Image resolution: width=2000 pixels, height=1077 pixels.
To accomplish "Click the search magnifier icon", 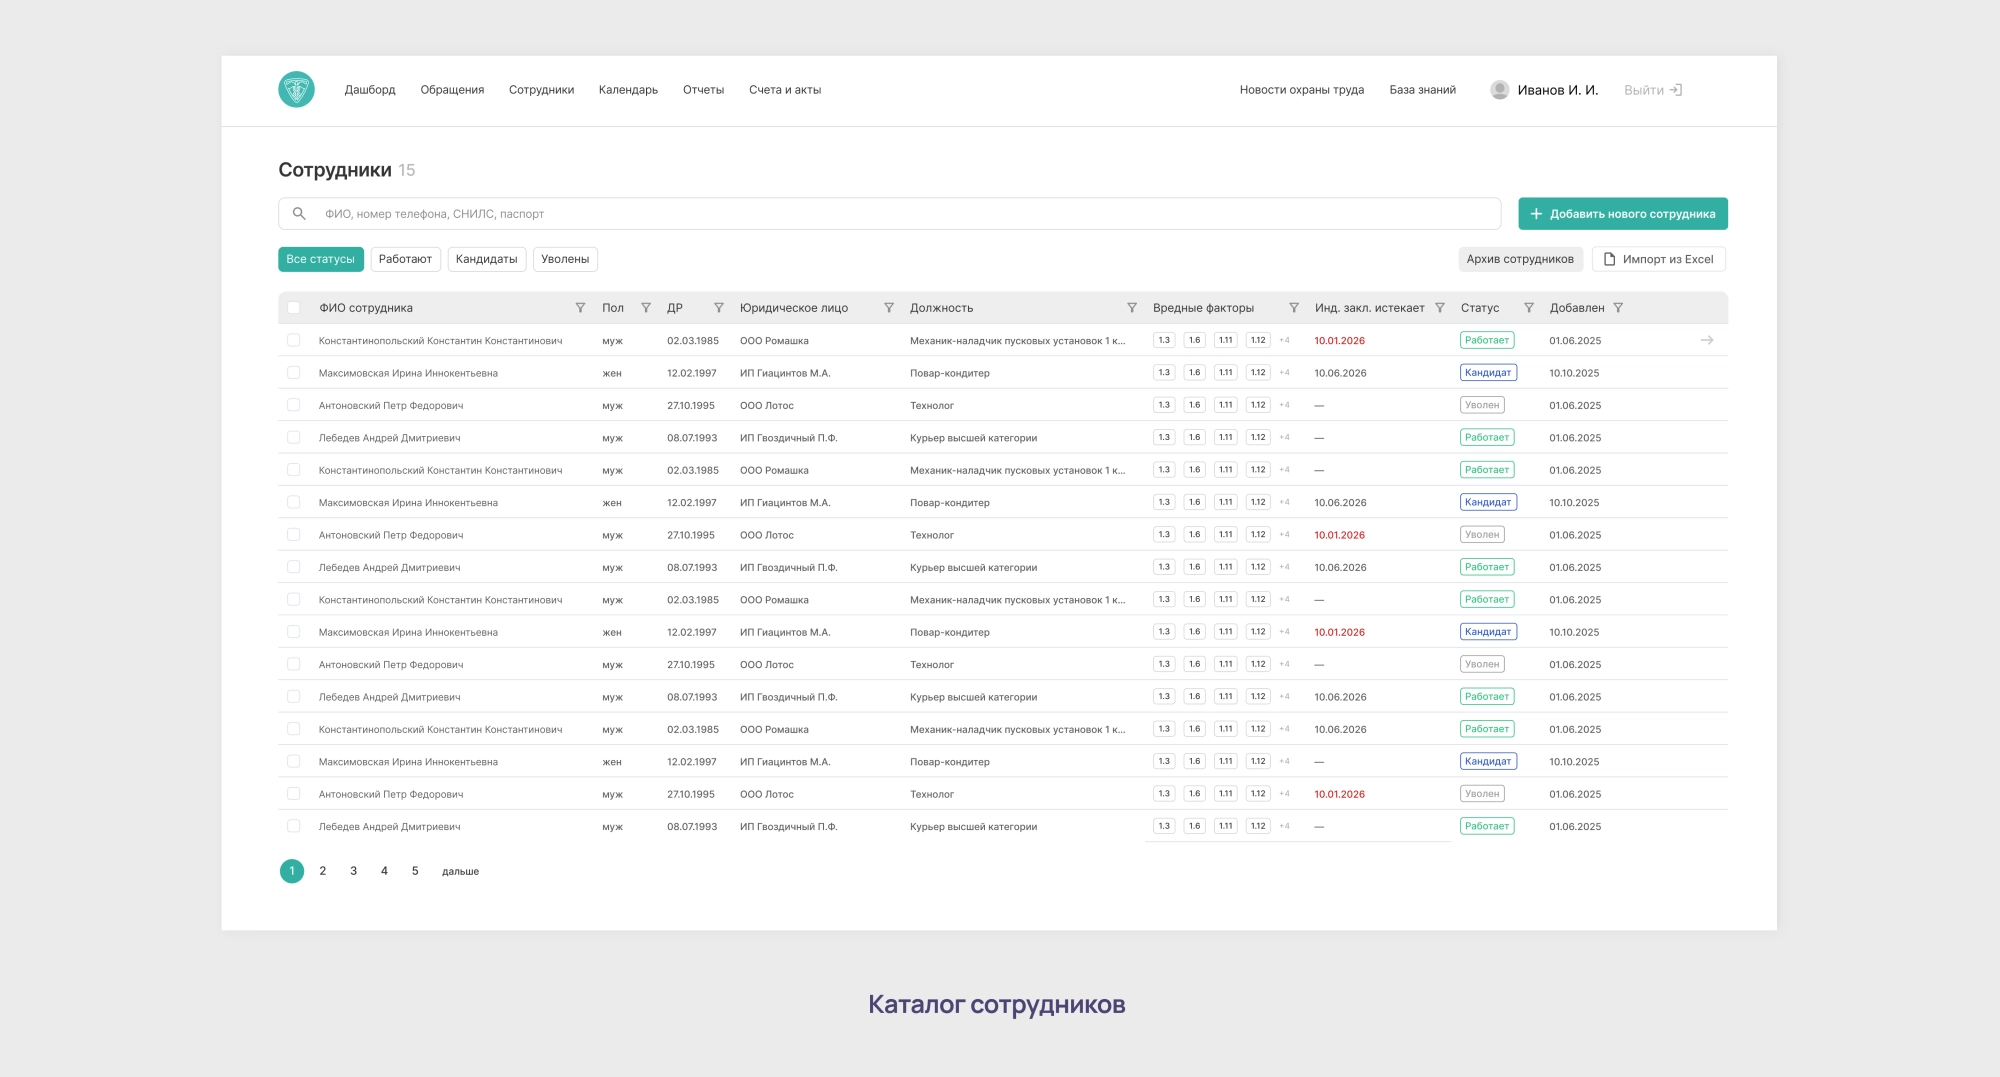I will [299, 214].
